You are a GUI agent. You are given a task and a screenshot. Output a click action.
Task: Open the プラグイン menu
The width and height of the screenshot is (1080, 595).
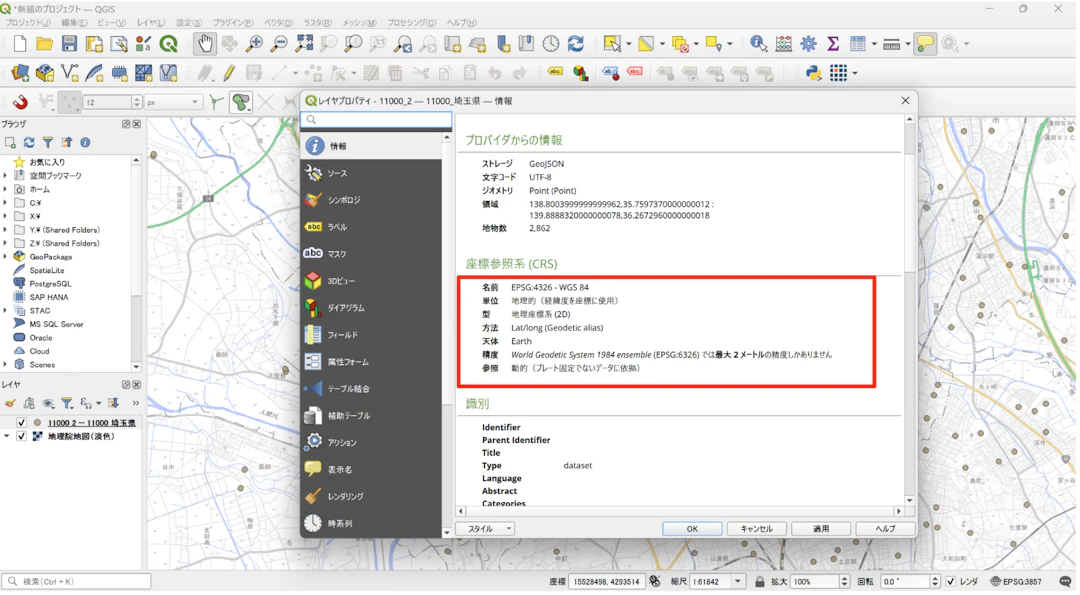tap(233, 23)
